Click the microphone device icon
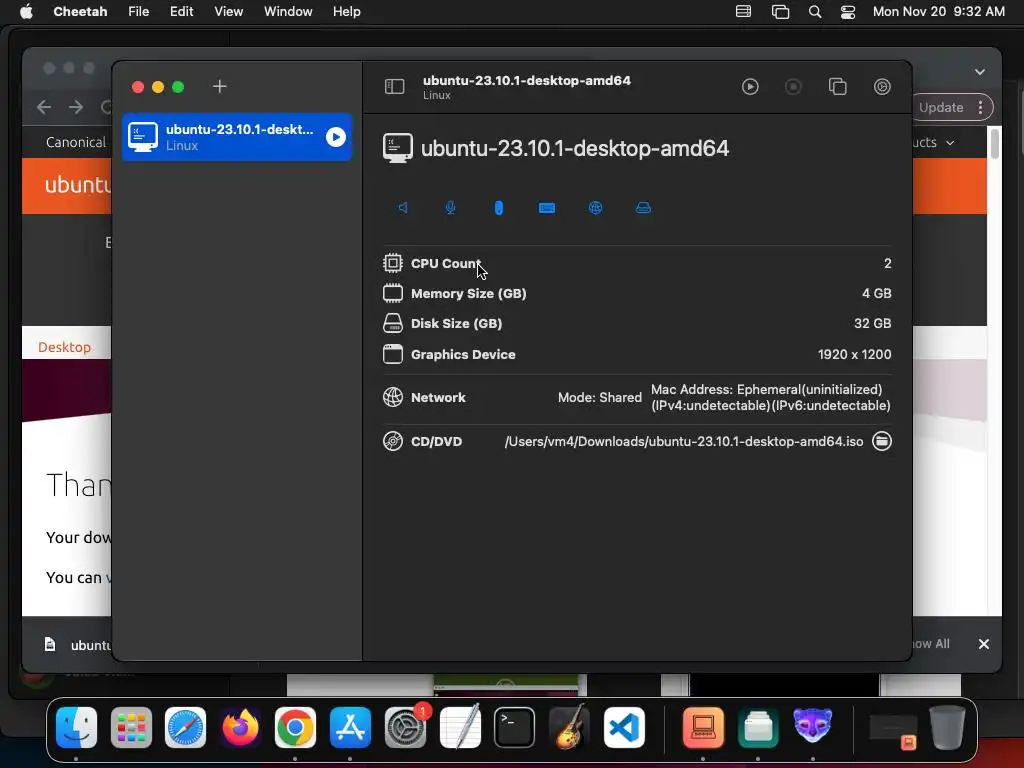 (x=451, y=208)
